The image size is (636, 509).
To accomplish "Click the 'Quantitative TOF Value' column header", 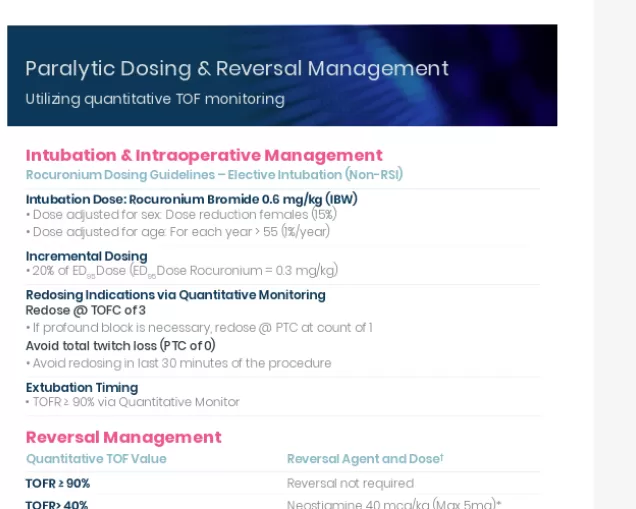I will [96, 459].
